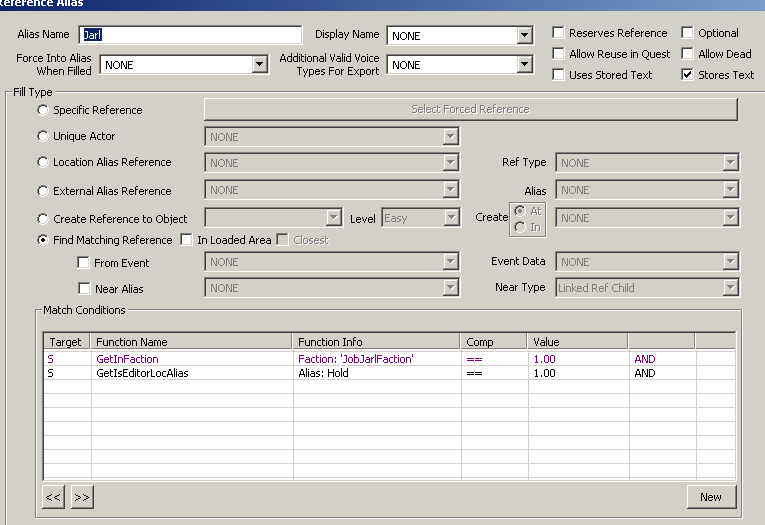Select the Unique Actor fill type
The image size is (765, 525).
click(x=43, y=136)
